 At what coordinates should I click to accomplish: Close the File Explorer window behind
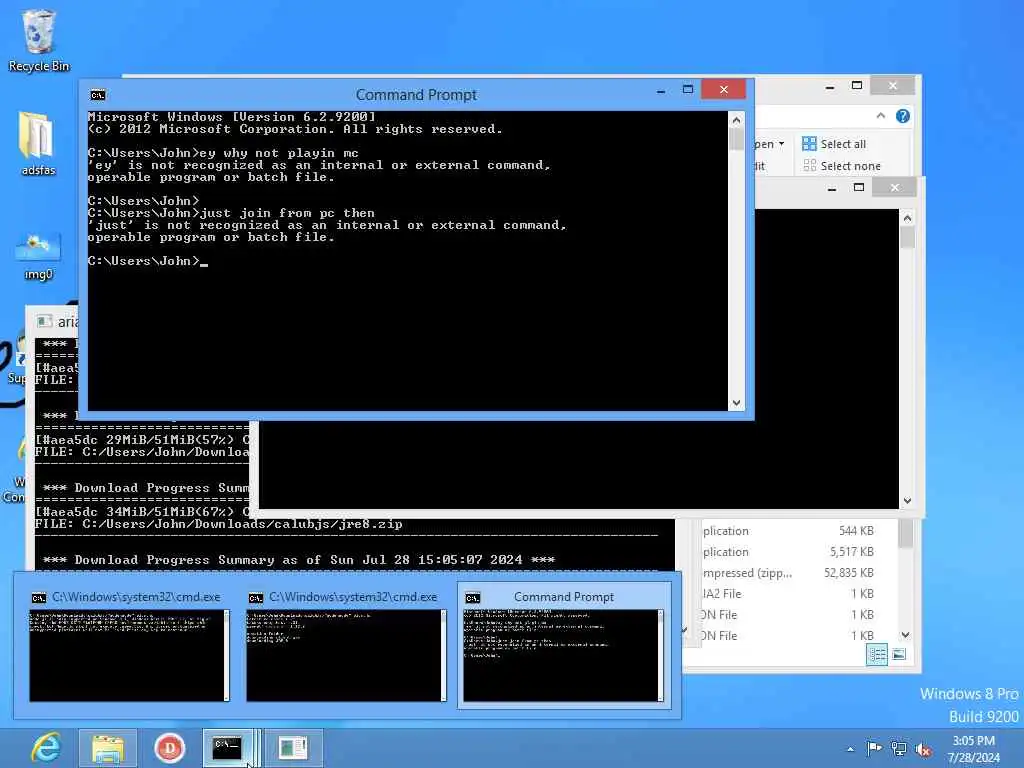tap(893, 86)
